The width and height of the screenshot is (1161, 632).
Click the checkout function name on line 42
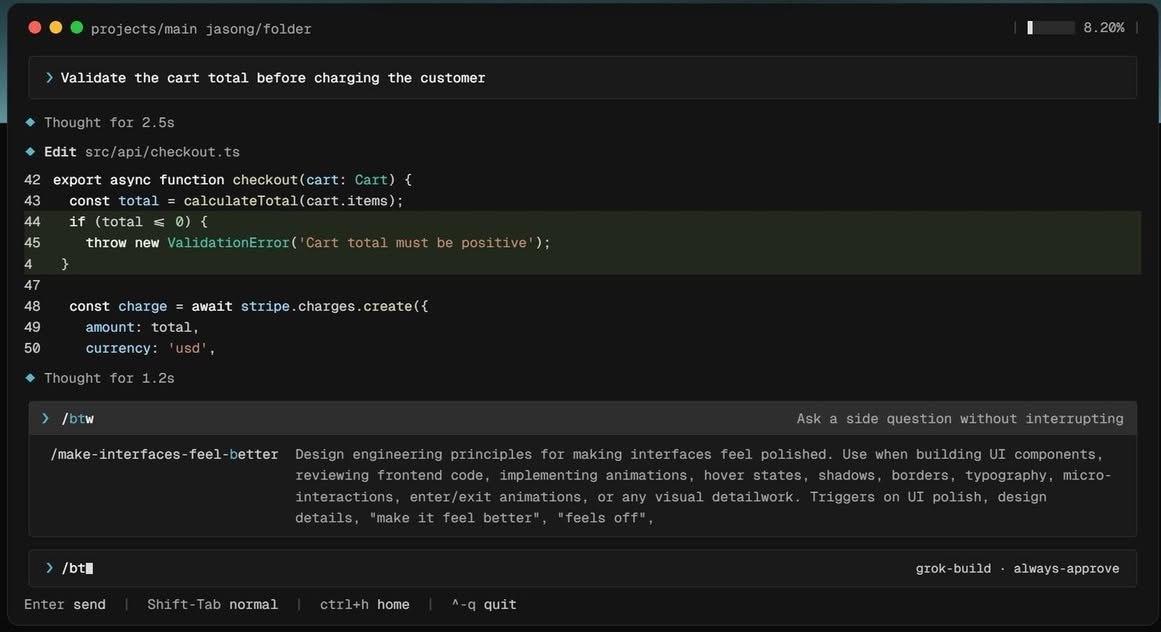pyautogui.click(x=265, y=180)
